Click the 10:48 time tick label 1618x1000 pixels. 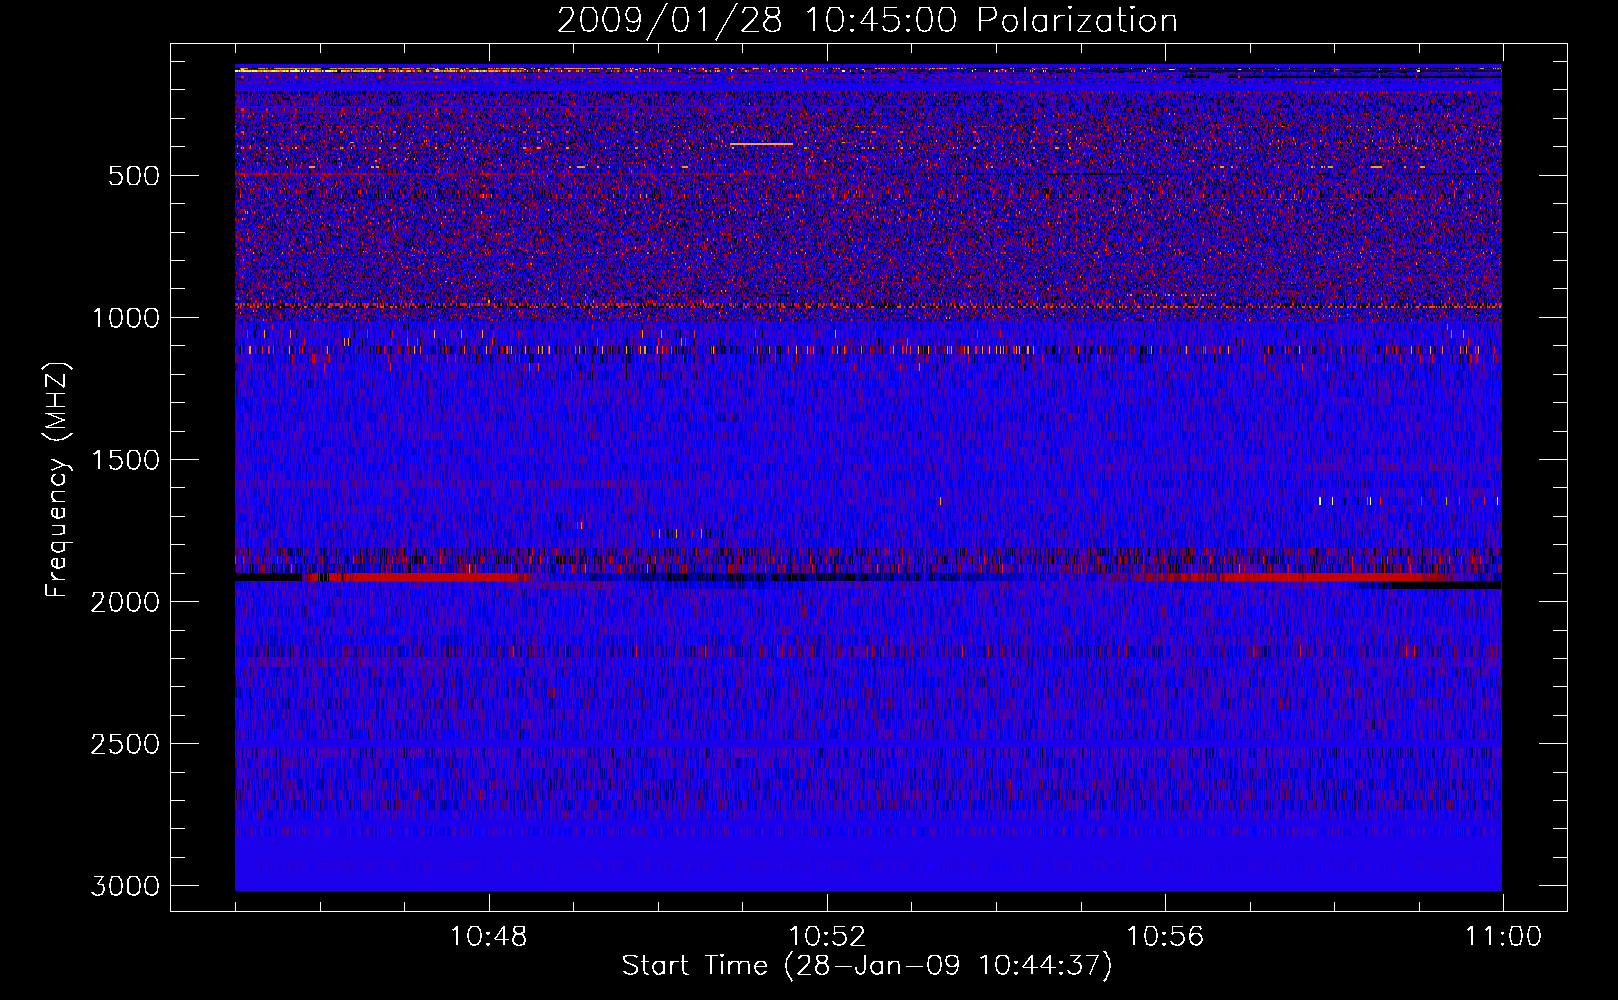(x=489, y=937)
